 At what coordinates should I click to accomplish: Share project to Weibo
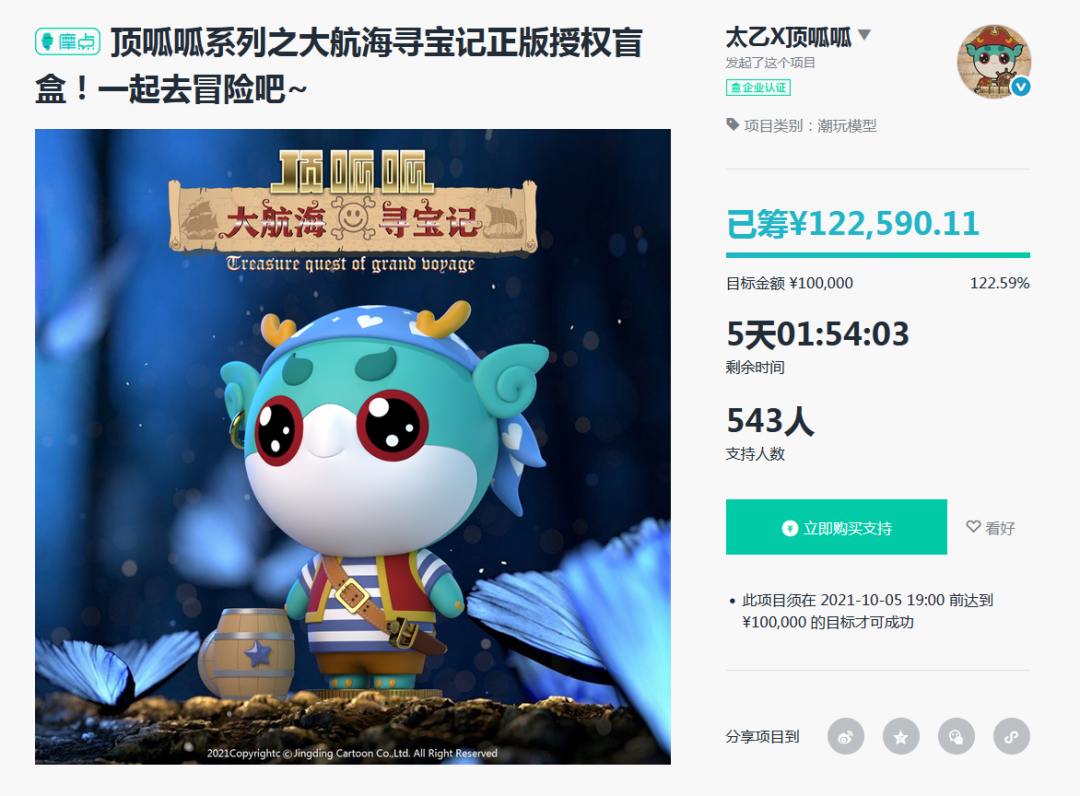(845, 736)
